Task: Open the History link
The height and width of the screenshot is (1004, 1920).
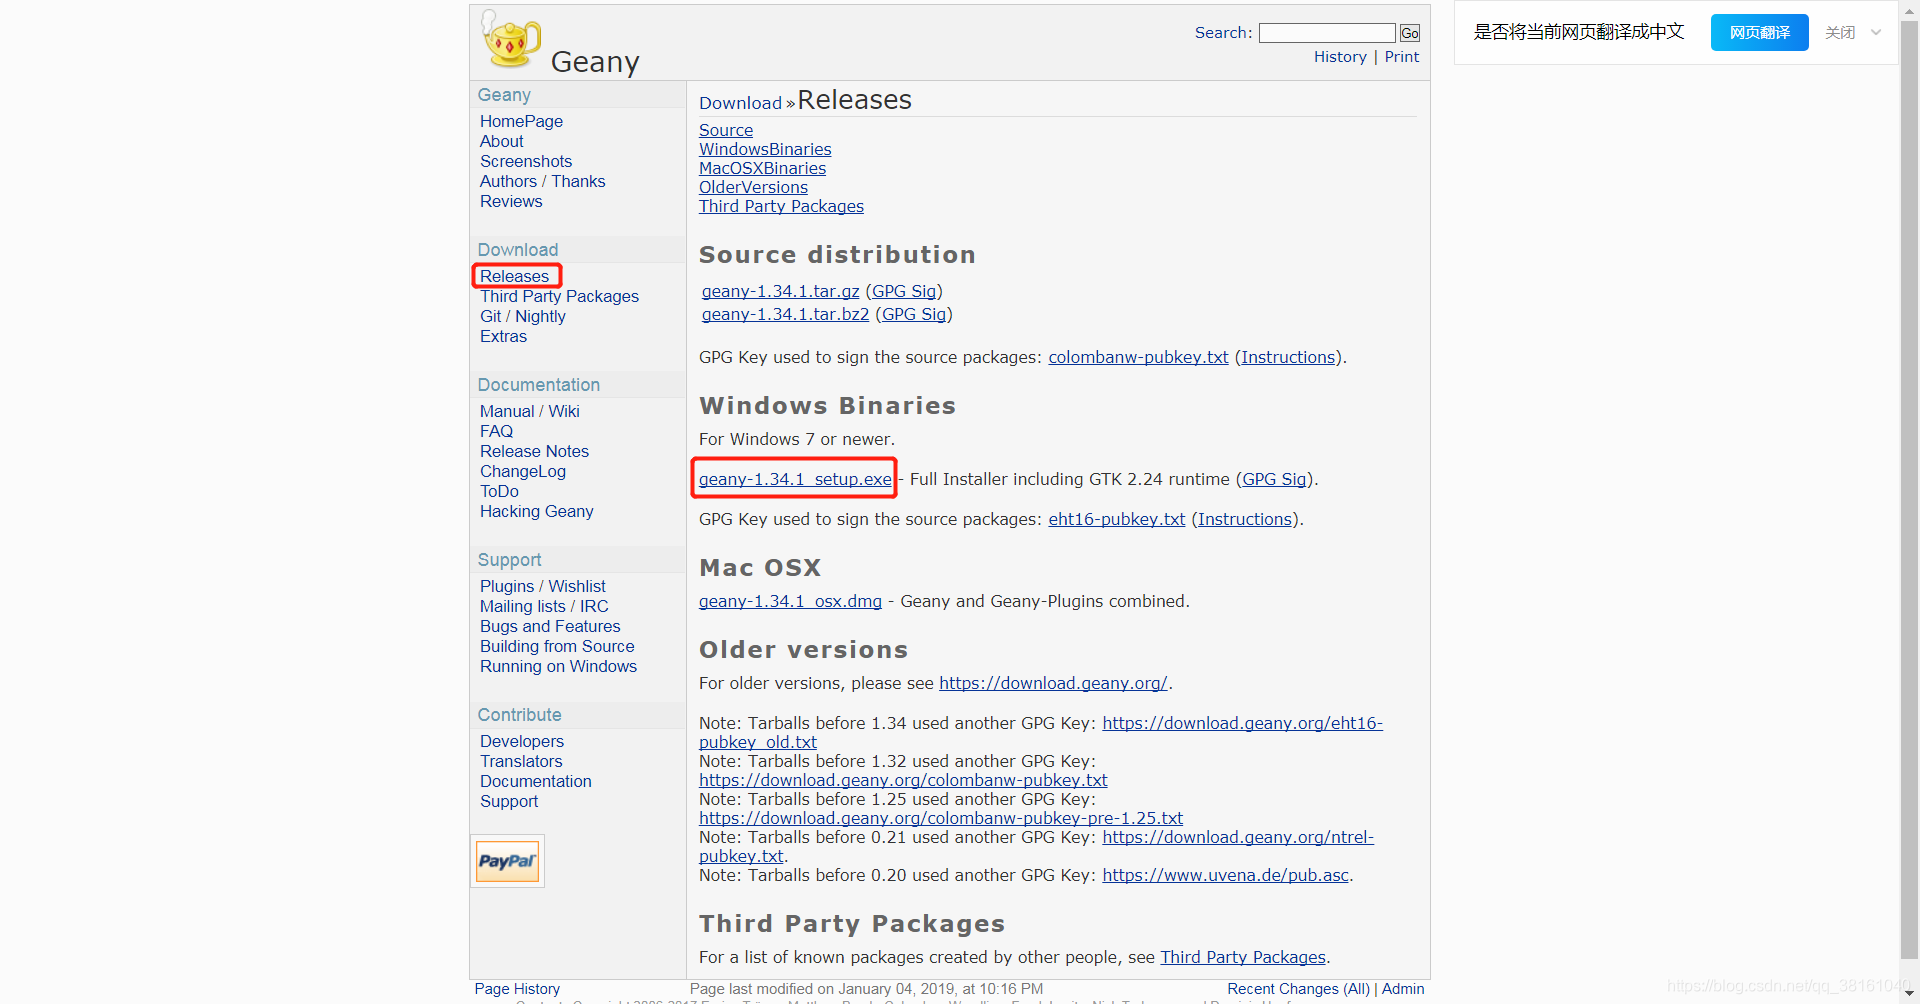Action: coord(1340,57)
